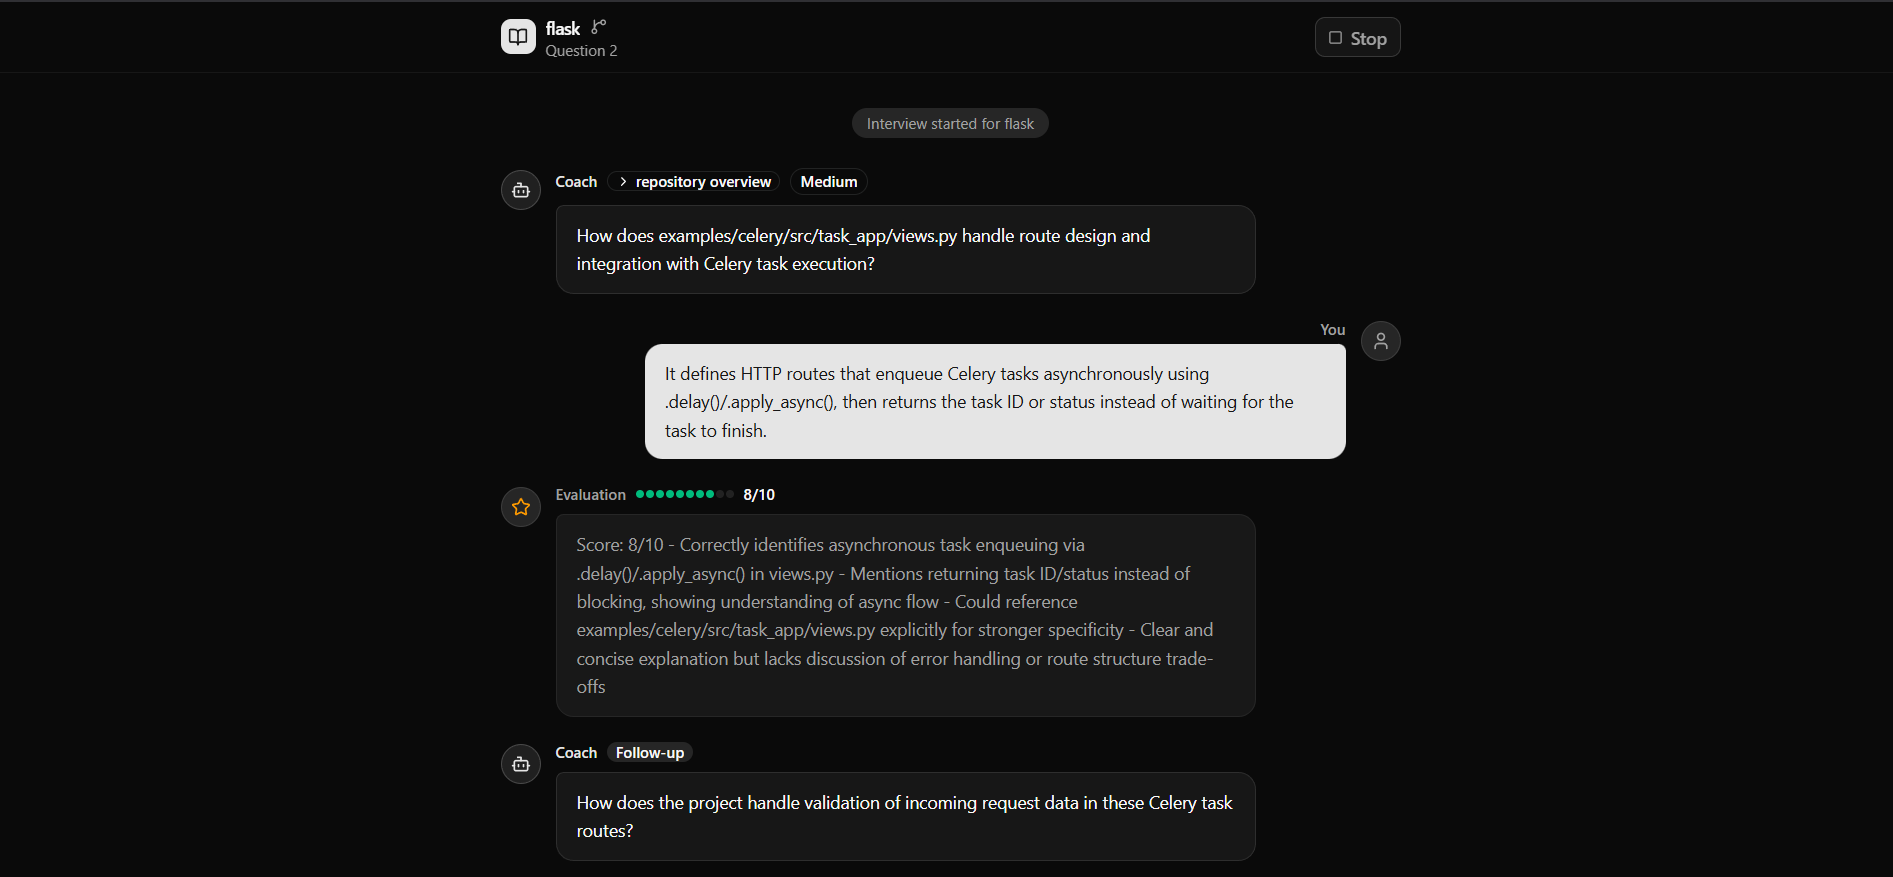Image resolution: width=1893 pixels, height=877 pixels.
Task: Click the Interview started for flask banner
Action: coord(950,124)
